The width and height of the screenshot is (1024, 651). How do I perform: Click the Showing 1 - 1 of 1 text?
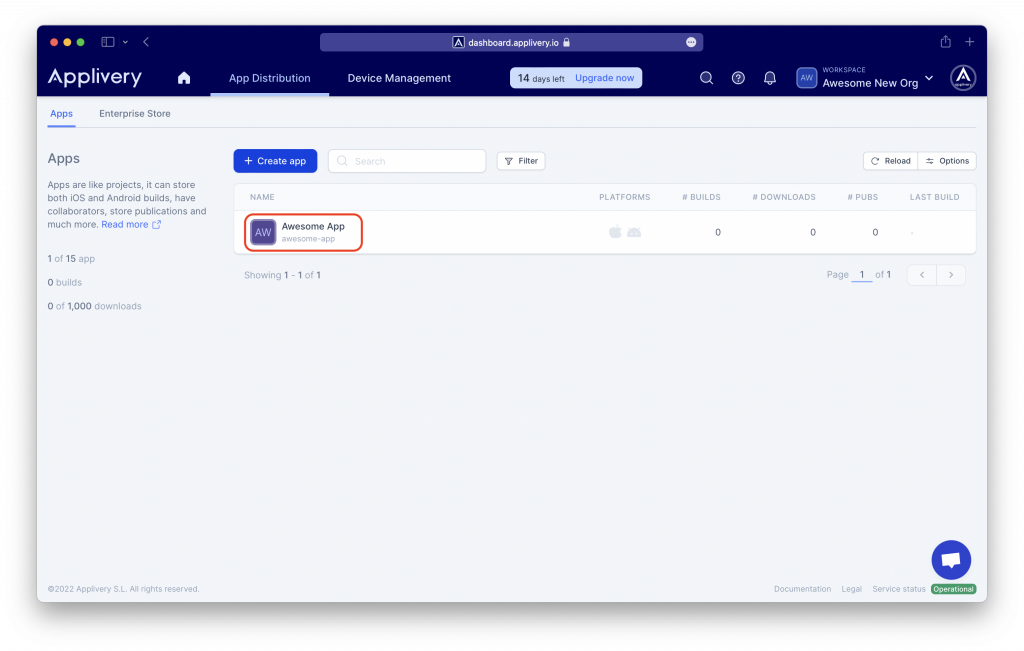pyautogui.click(x=282, y=275)
